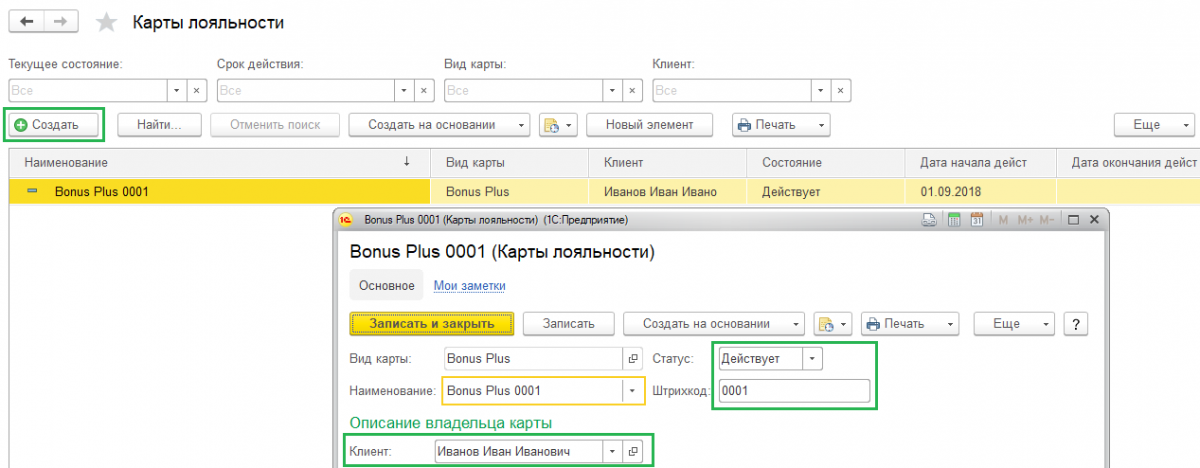Open the Еще menu in main toolbar

point(1154,125)
